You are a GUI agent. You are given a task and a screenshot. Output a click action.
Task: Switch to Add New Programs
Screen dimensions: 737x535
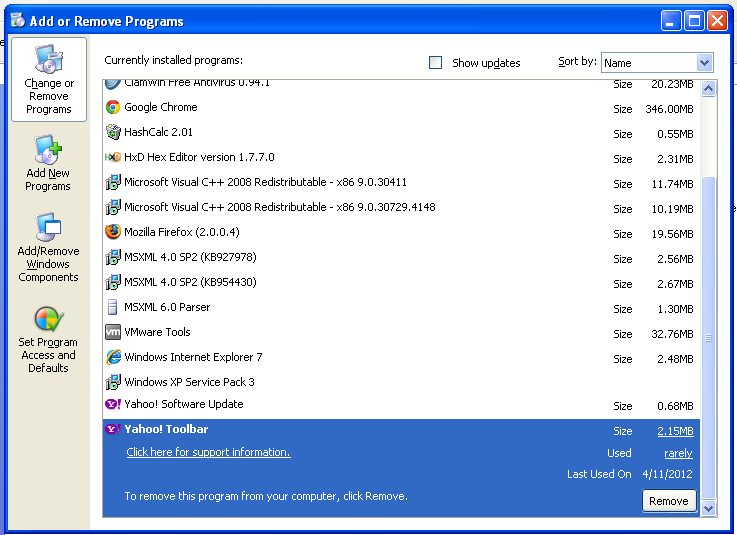(x=48, y=165)
